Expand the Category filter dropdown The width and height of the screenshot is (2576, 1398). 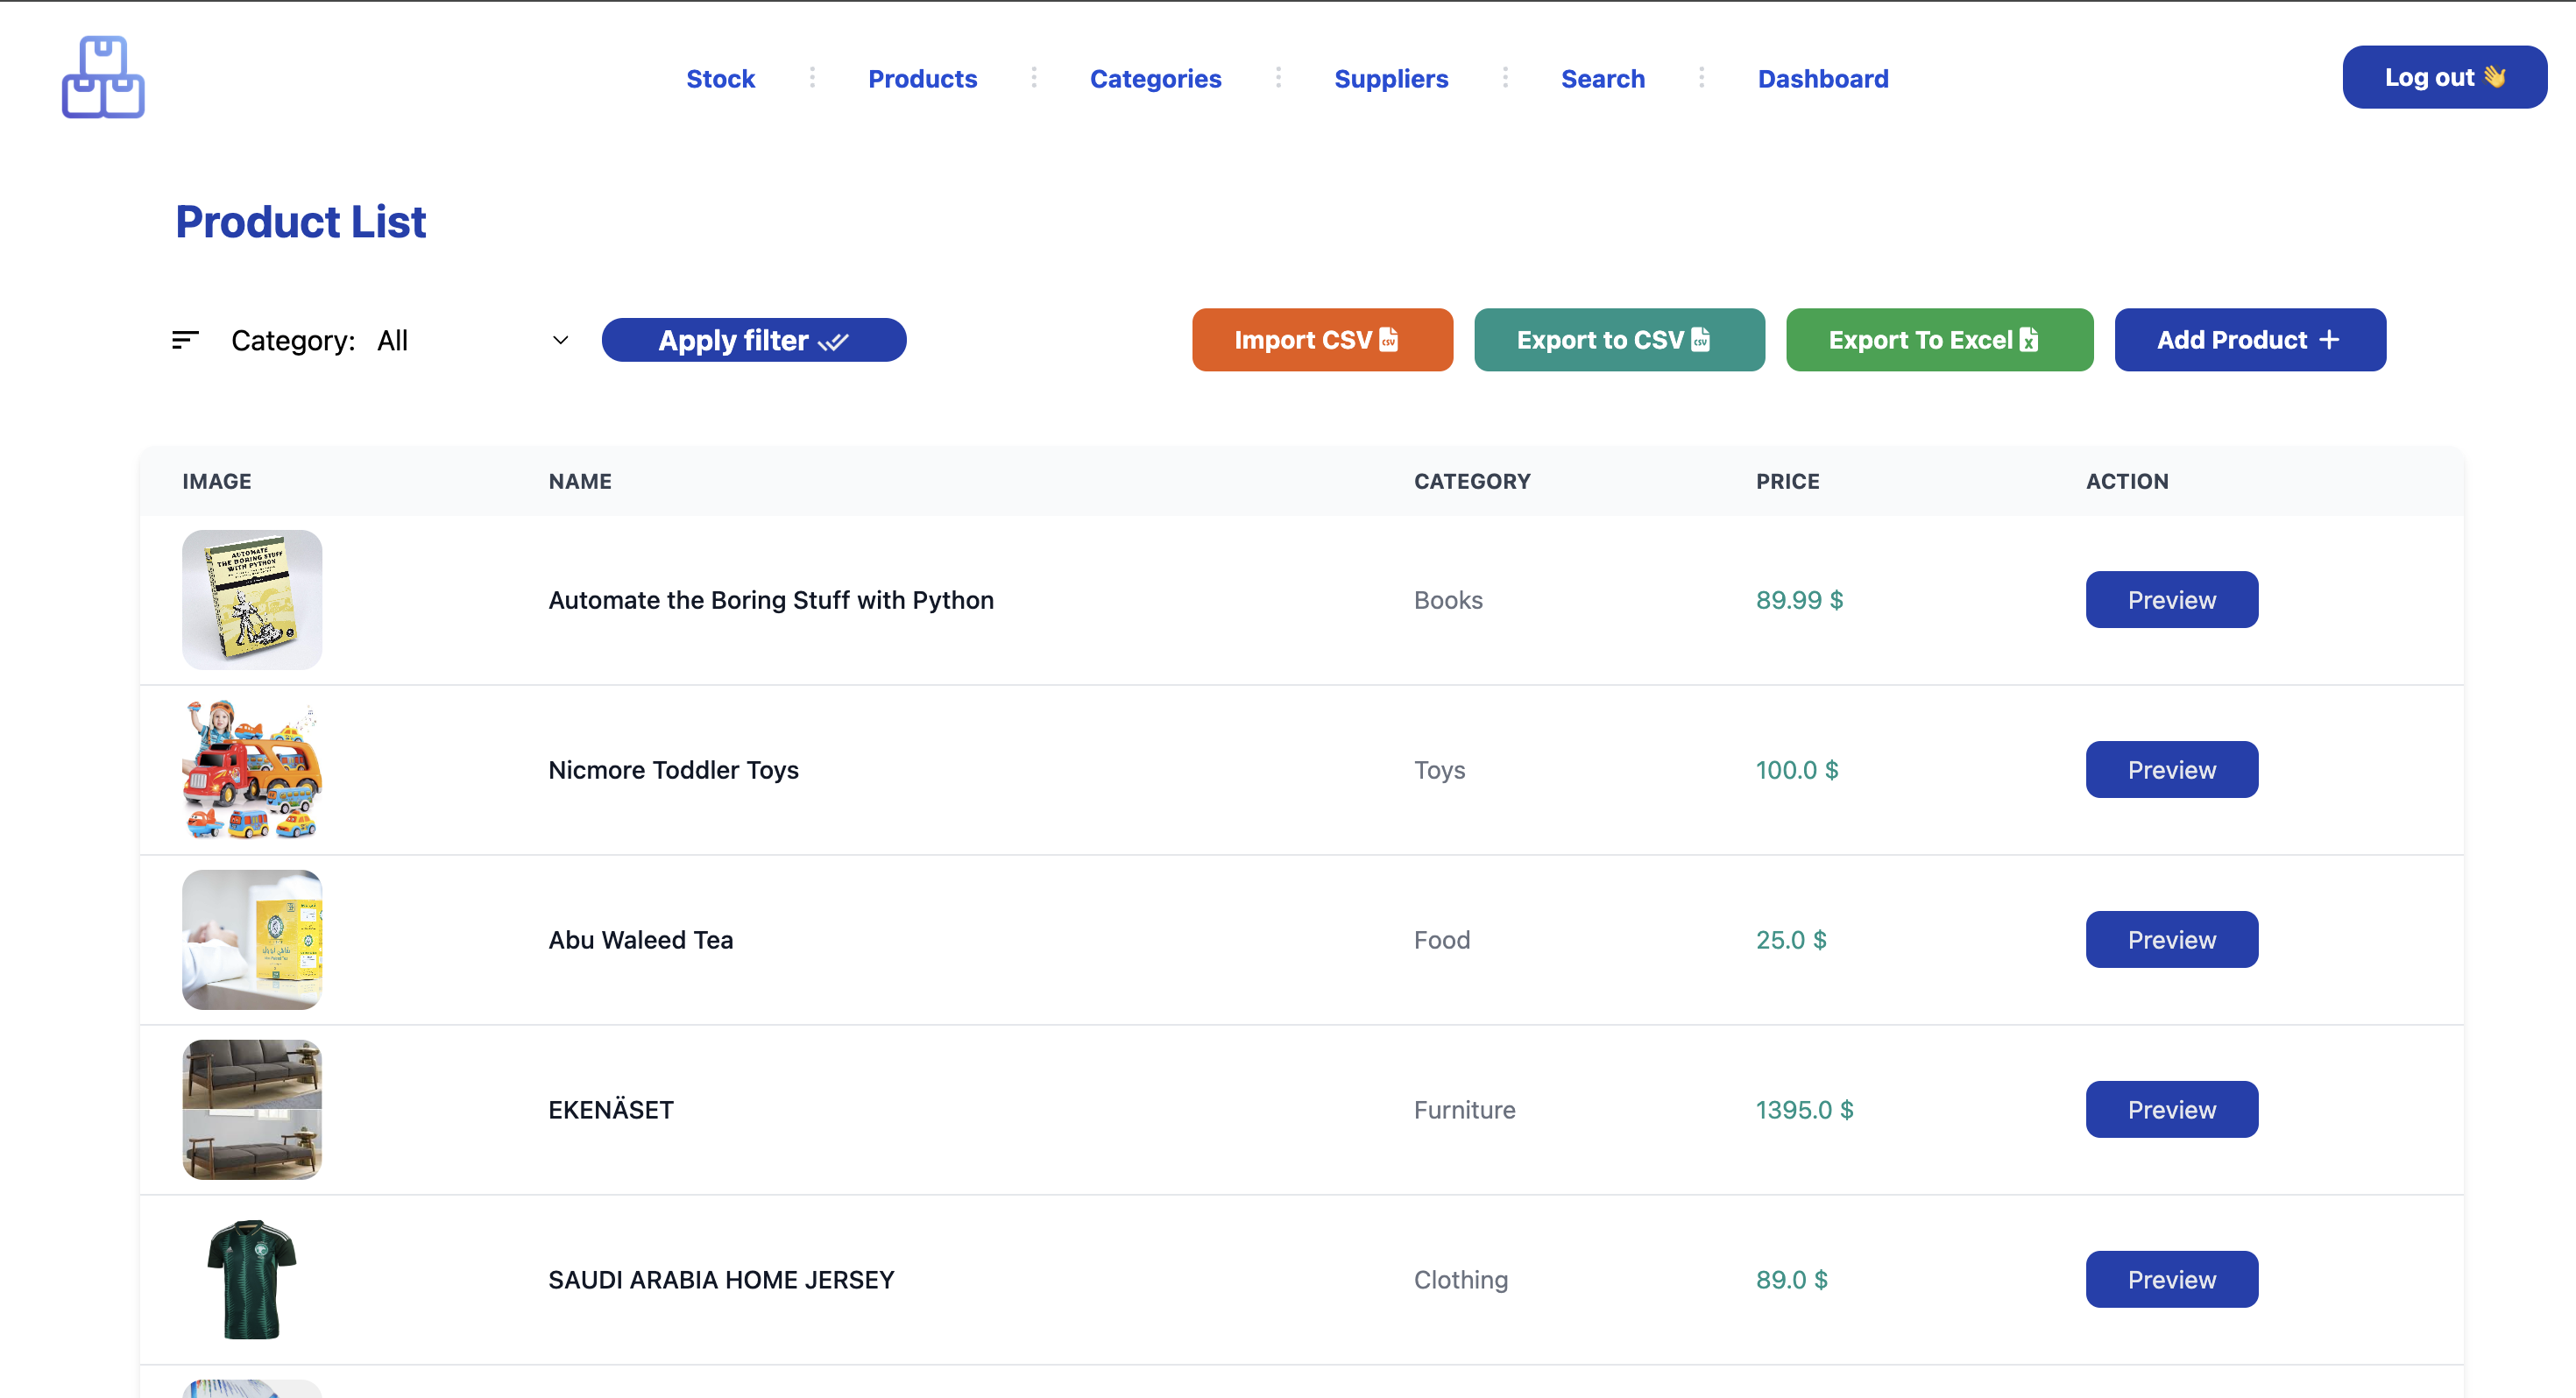(x=472, y=340)
